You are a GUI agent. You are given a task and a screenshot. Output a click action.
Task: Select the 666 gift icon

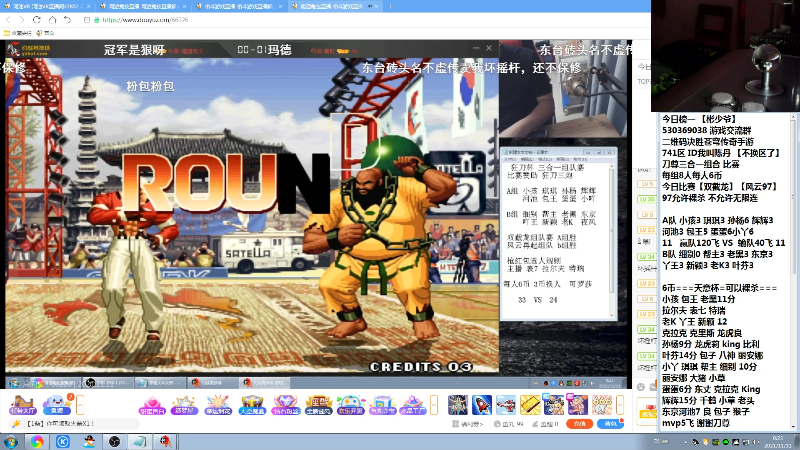tap(602, 405)
